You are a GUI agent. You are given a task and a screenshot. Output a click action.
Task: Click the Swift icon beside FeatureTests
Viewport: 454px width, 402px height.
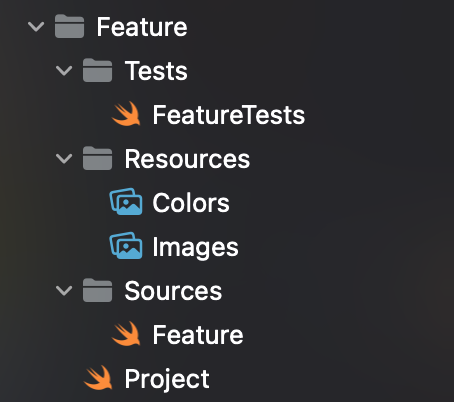click(126, 114)
